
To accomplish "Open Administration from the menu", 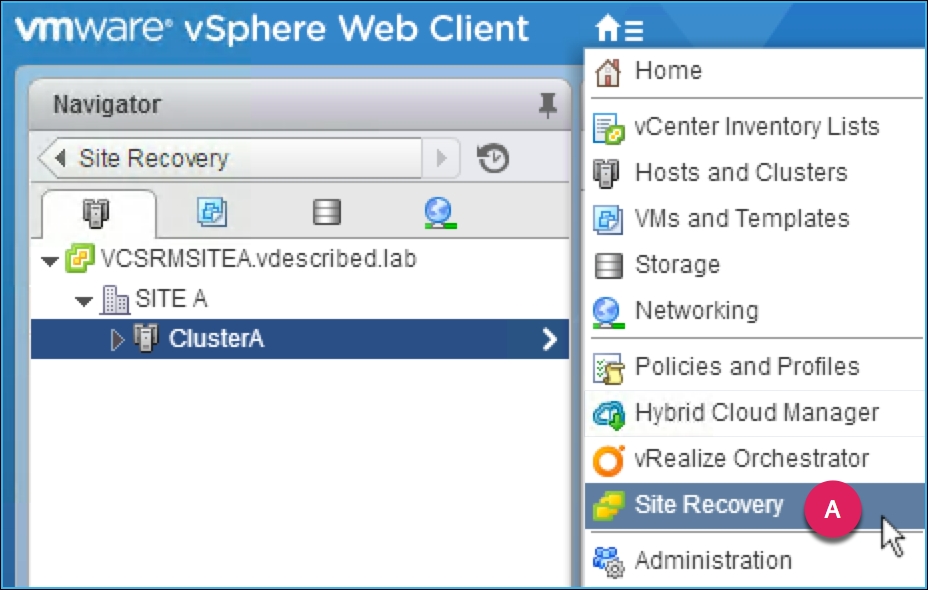I will pyautogui.click(x=712, y=560).
